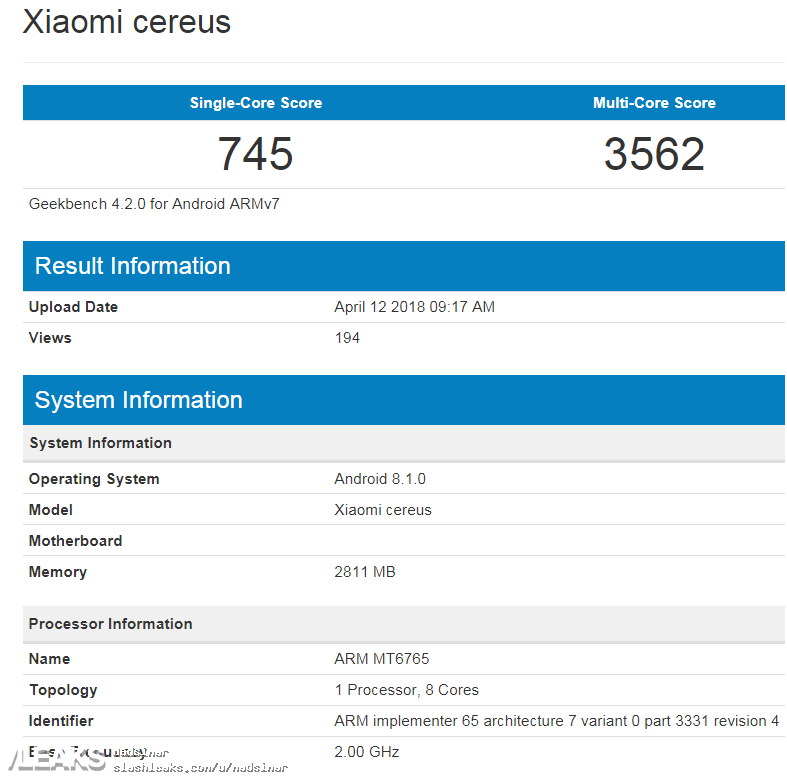This screenshot has width=787, height=777.
Task: Click the Upload Date label
Action: (x=73, y=307)
